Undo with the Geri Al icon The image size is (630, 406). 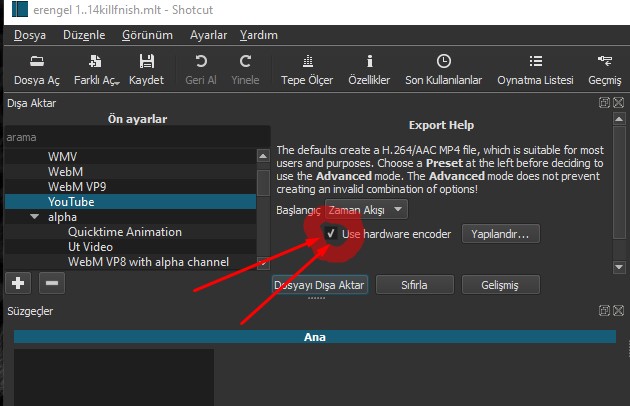click(x=201, y=70)
